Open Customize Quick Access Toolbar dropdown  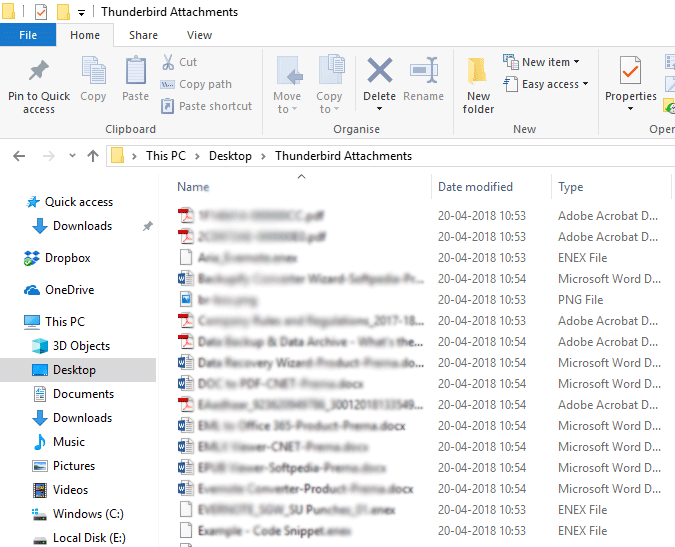(x=81, y=13)
